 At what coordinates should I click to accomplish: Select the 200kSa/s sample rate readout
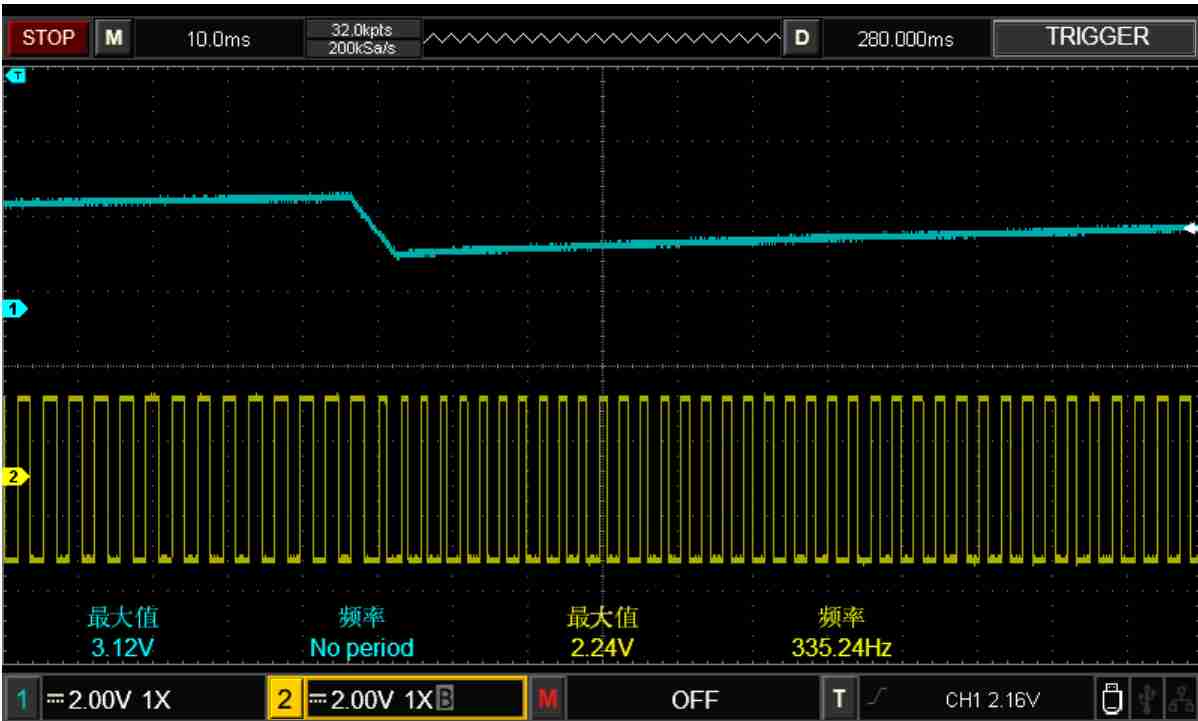tap(362, 48)
